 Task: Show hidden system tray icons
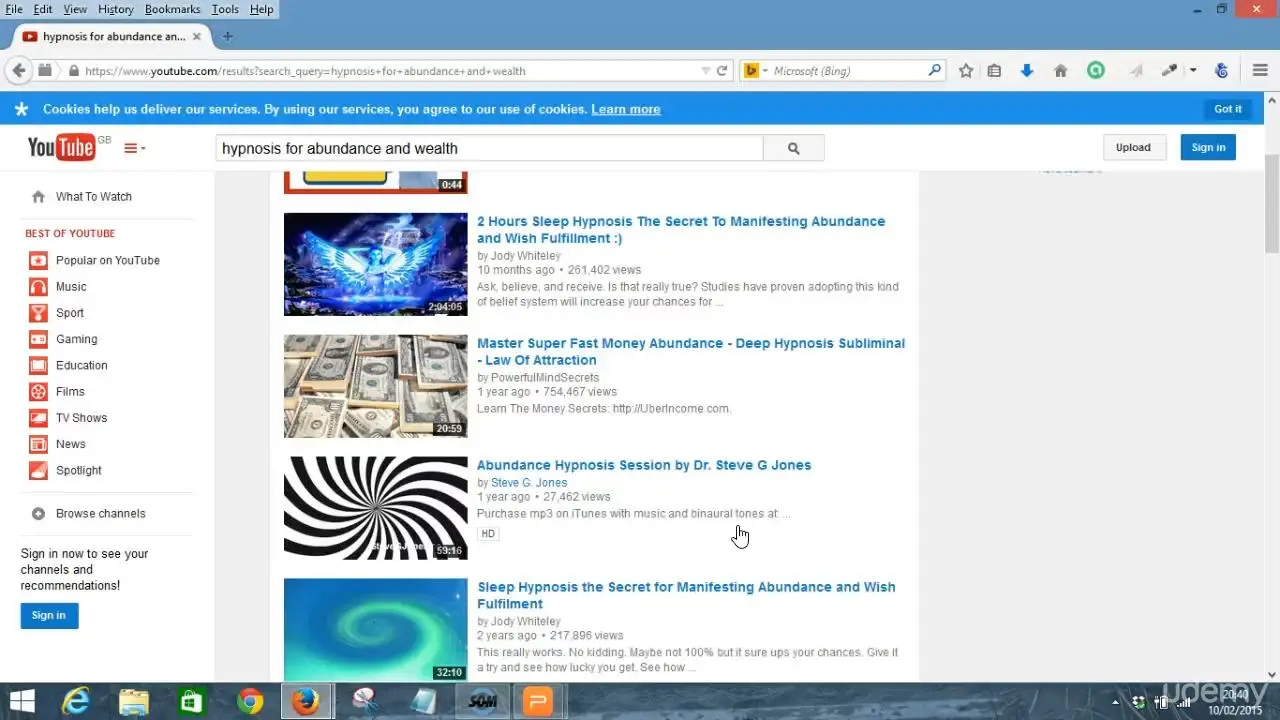pos(1116,702)
